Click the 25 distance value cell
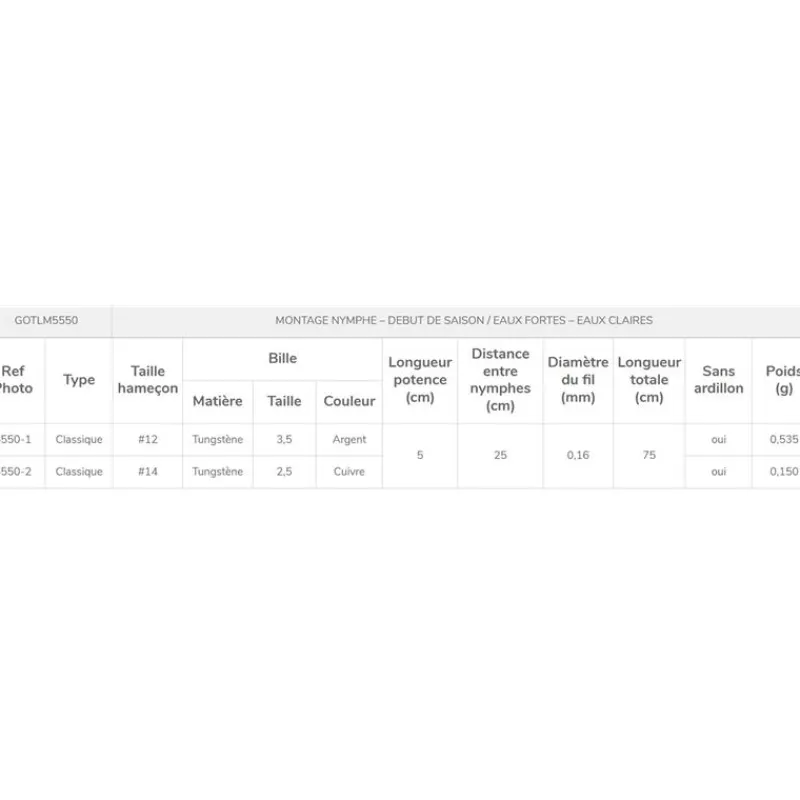The height and width of the screenshot is (800, 800). click(x=500, y=455)
